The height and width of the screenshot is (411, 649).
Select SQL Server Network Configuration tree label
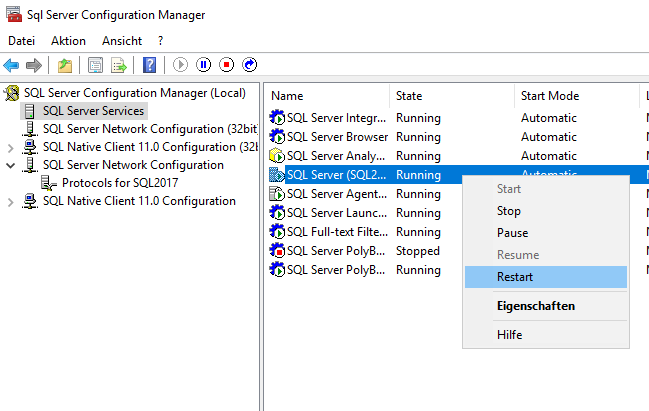click(x=133, y=165)
